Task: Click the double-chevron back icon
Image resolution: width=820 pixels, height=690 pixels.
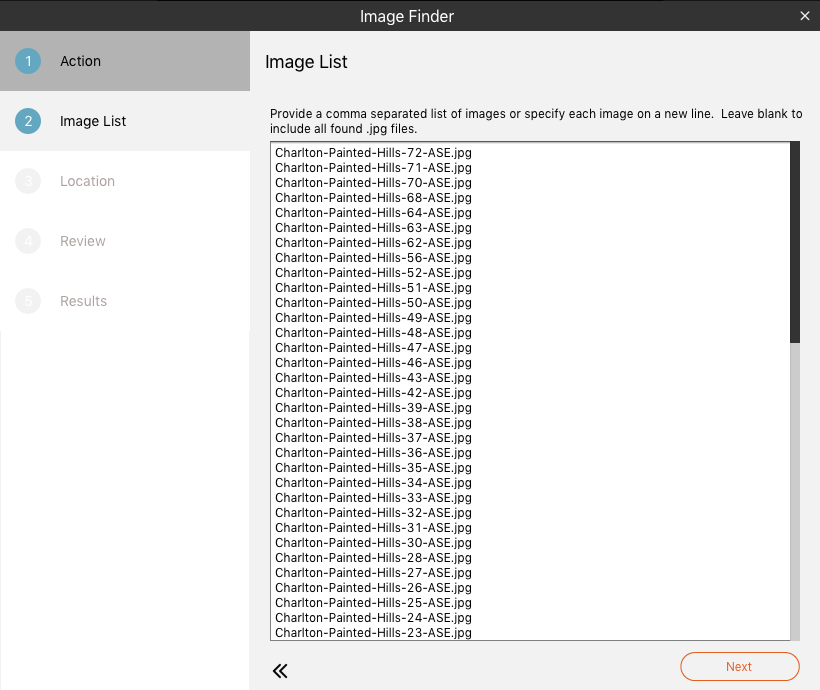Action: (280, 671)
